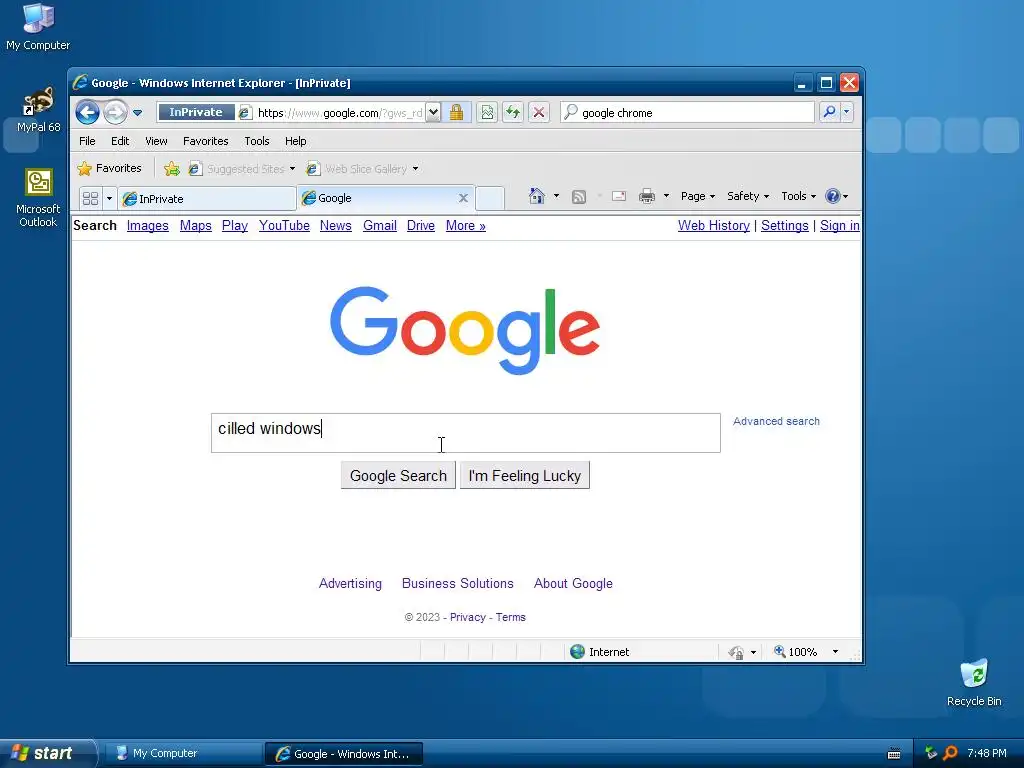
Task: Click the Forward arrow button
Action: coord(115,112)
